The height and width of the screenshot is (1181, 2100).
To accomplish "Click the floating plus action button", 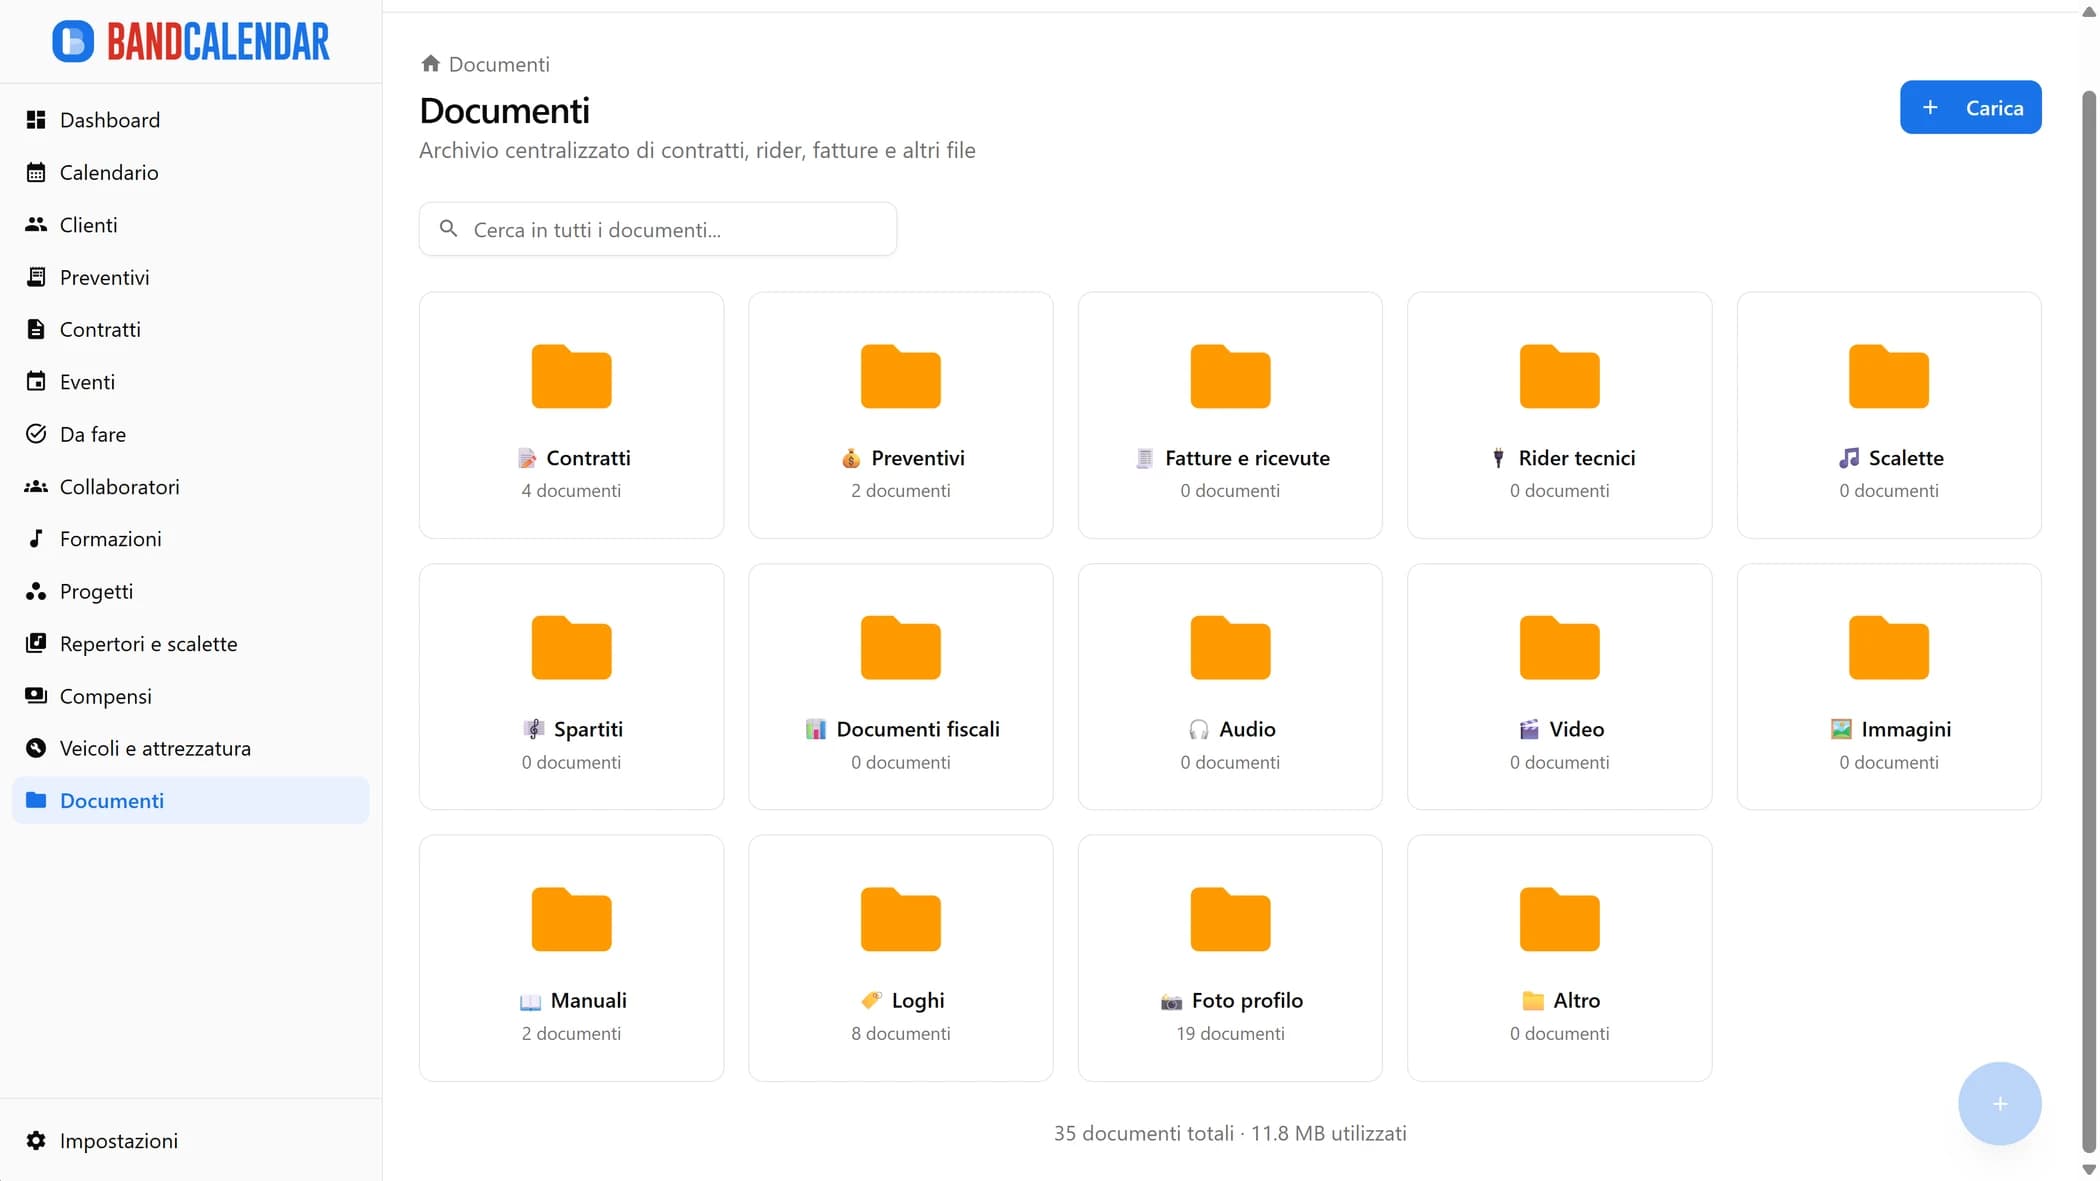I will click(x=1999, y=1103).
